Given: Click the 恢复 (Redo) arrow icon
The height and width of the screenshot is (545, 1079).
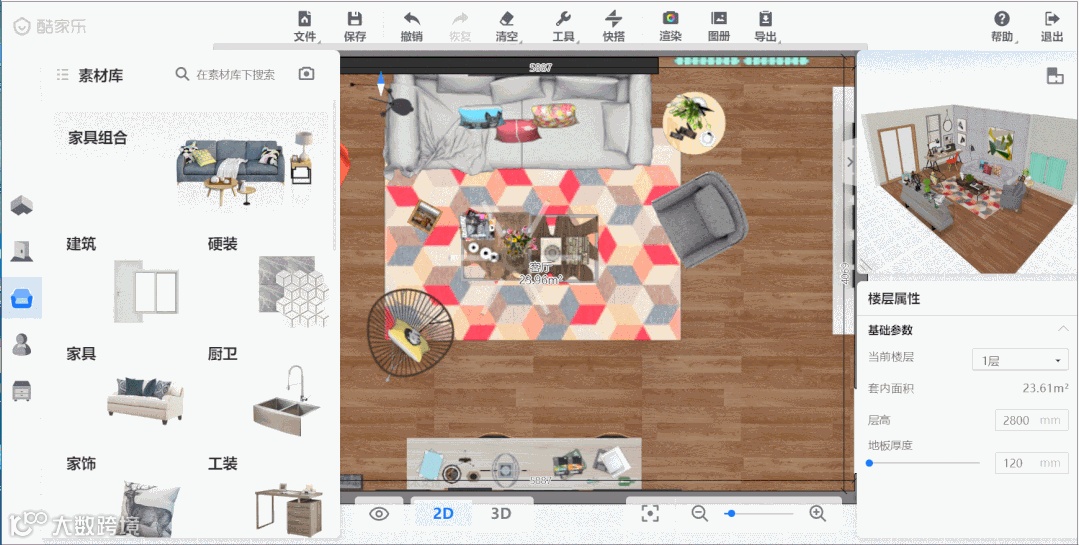Looking at the screenshot, I should [x=460, y=19].
